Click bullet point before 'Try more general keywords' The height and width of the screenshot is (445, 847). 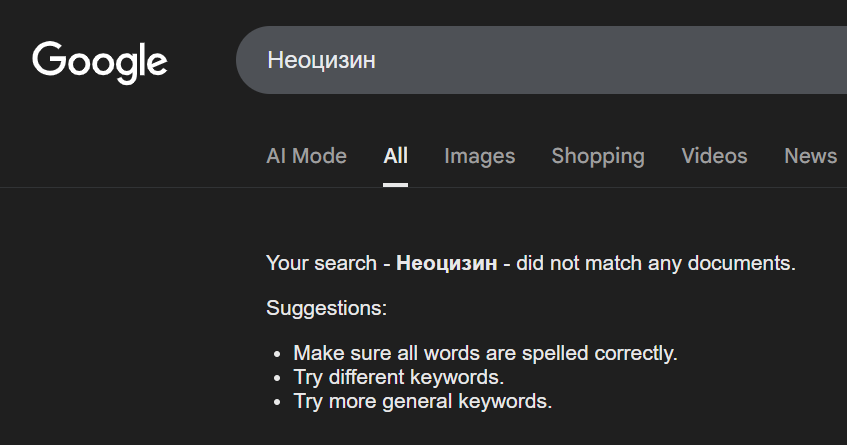click(279, 402)
